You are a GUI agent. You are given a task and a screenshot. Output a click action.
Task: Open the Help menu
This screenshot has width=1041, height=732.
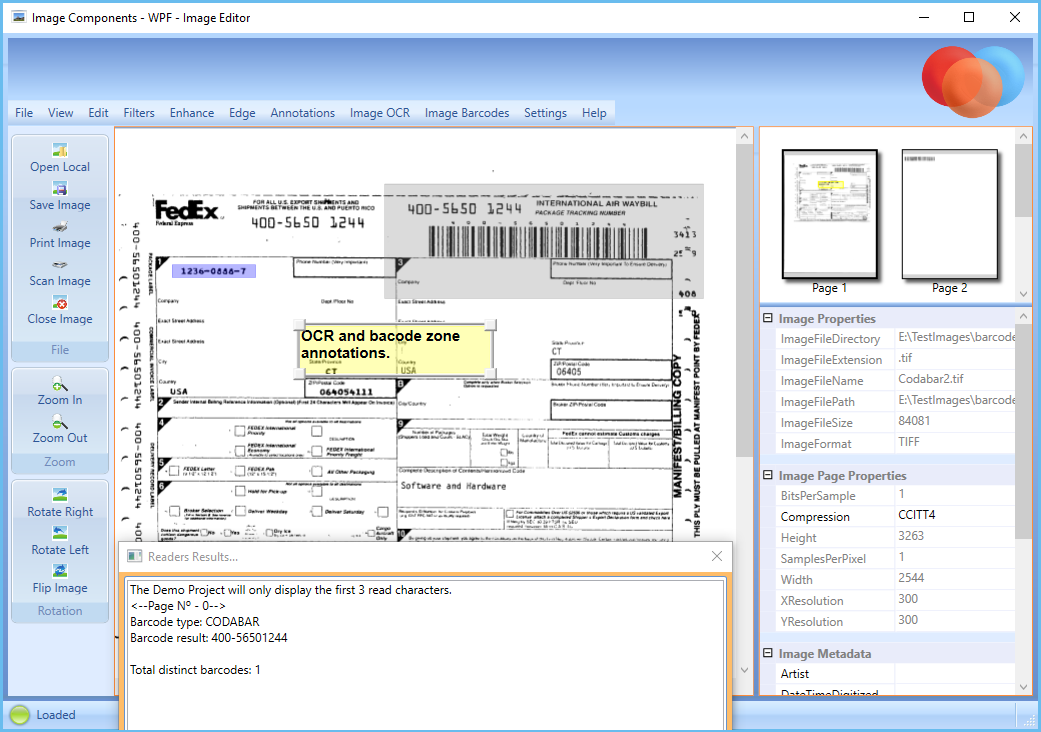(x=594, y=113)
